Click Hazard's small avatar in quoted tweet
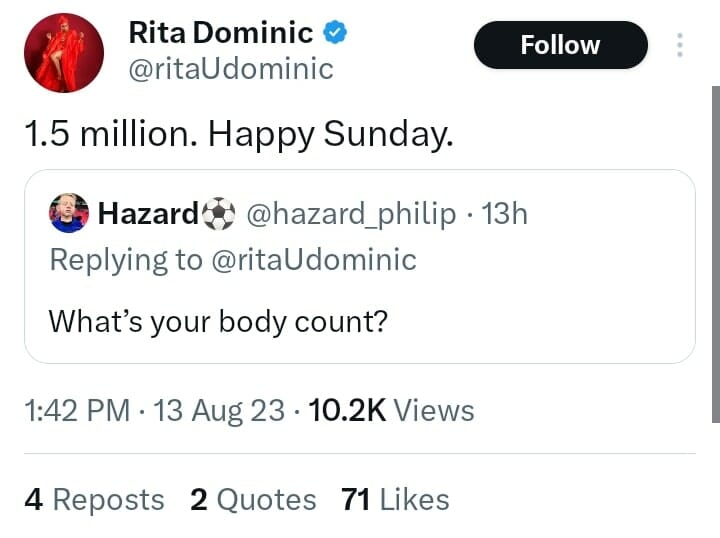The width and height of the screenshot is (720, 538). 69,213
